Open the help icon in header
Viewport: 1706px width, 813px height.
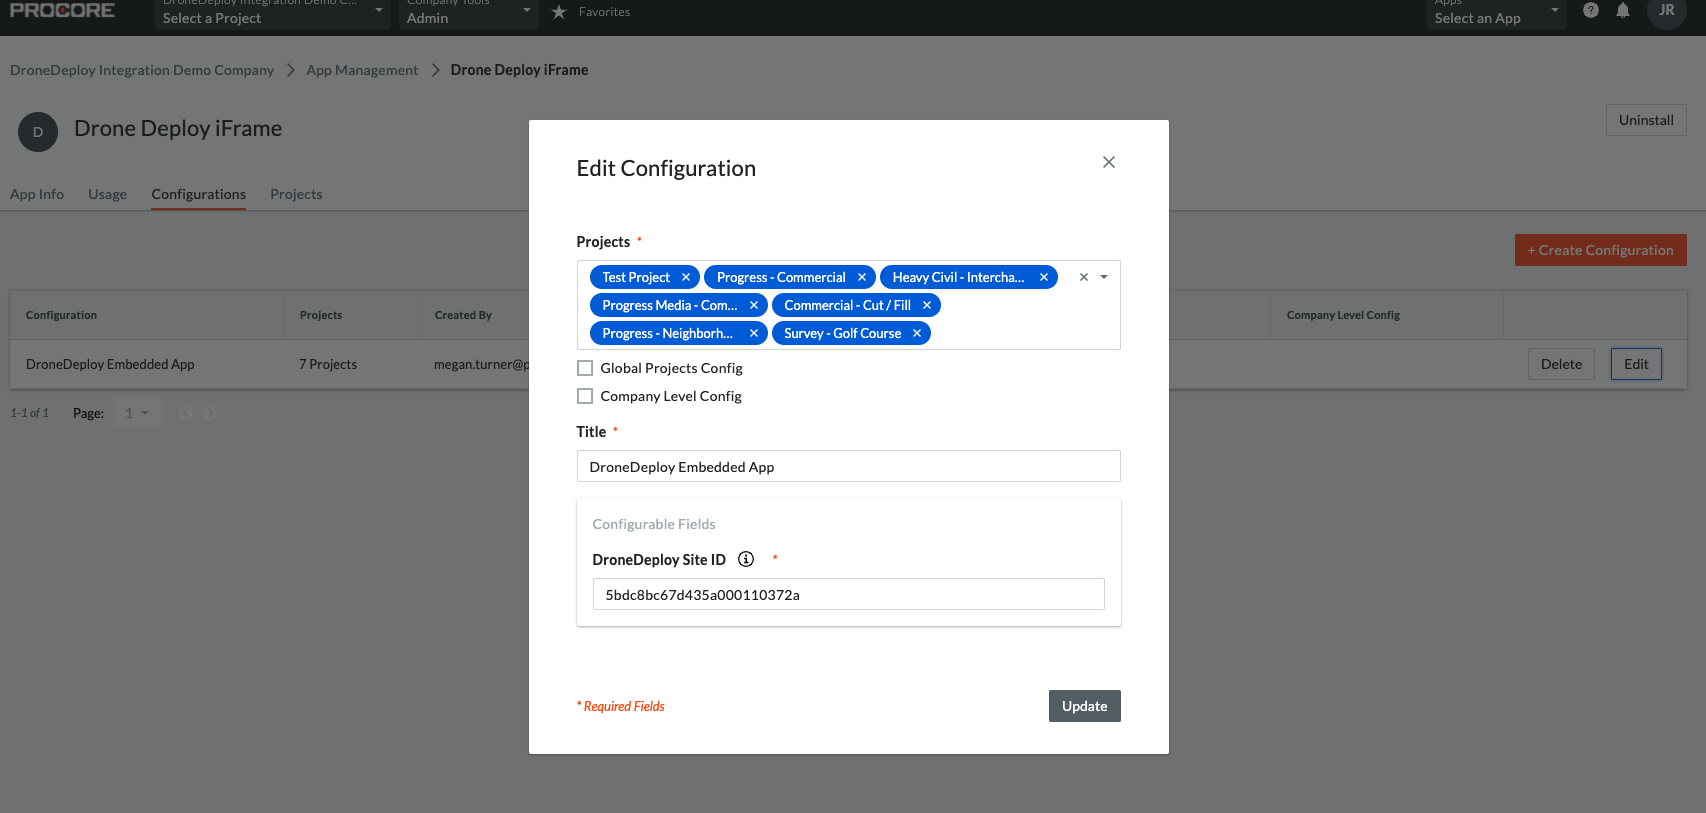pos(1591,10)
